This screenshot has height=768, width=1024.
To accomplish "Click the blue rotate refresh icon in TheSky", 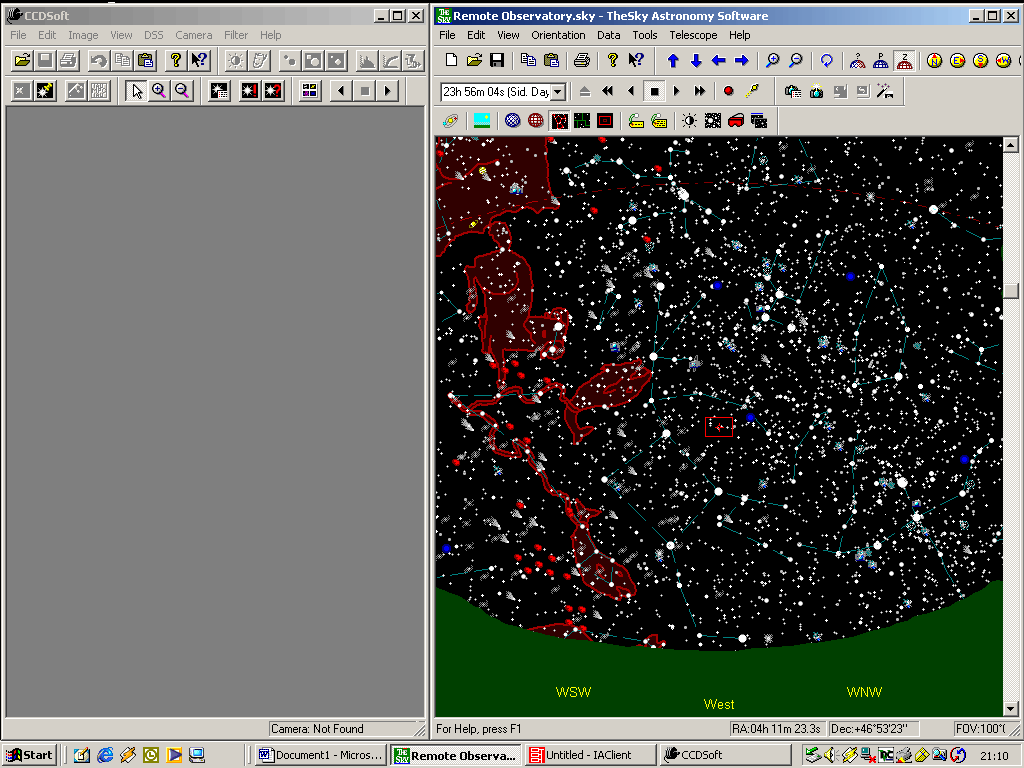I will (826, 61).
